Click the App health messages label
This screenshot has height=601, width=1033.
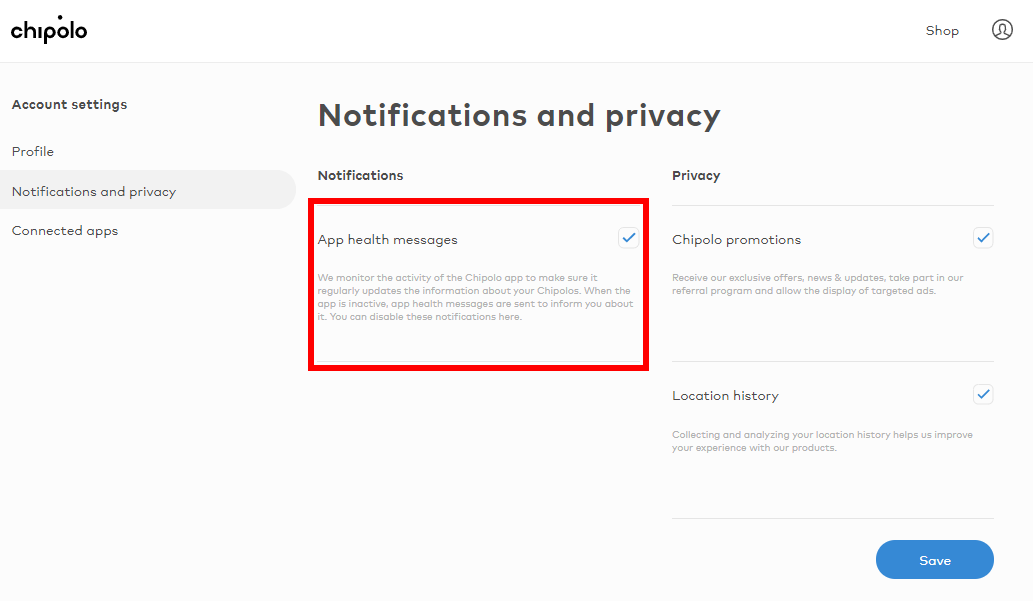[x=387, y=240]
